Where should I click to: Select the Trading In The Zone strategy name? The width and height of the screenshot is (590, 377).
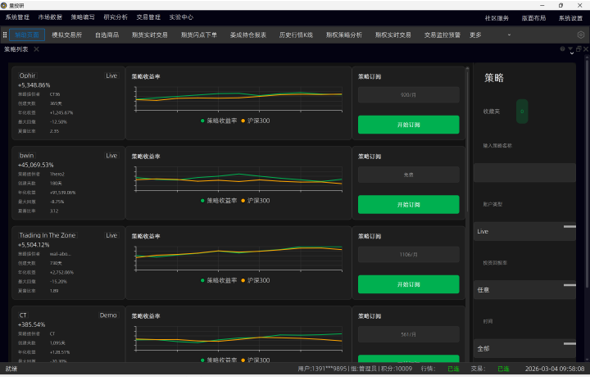pos(47,235)
